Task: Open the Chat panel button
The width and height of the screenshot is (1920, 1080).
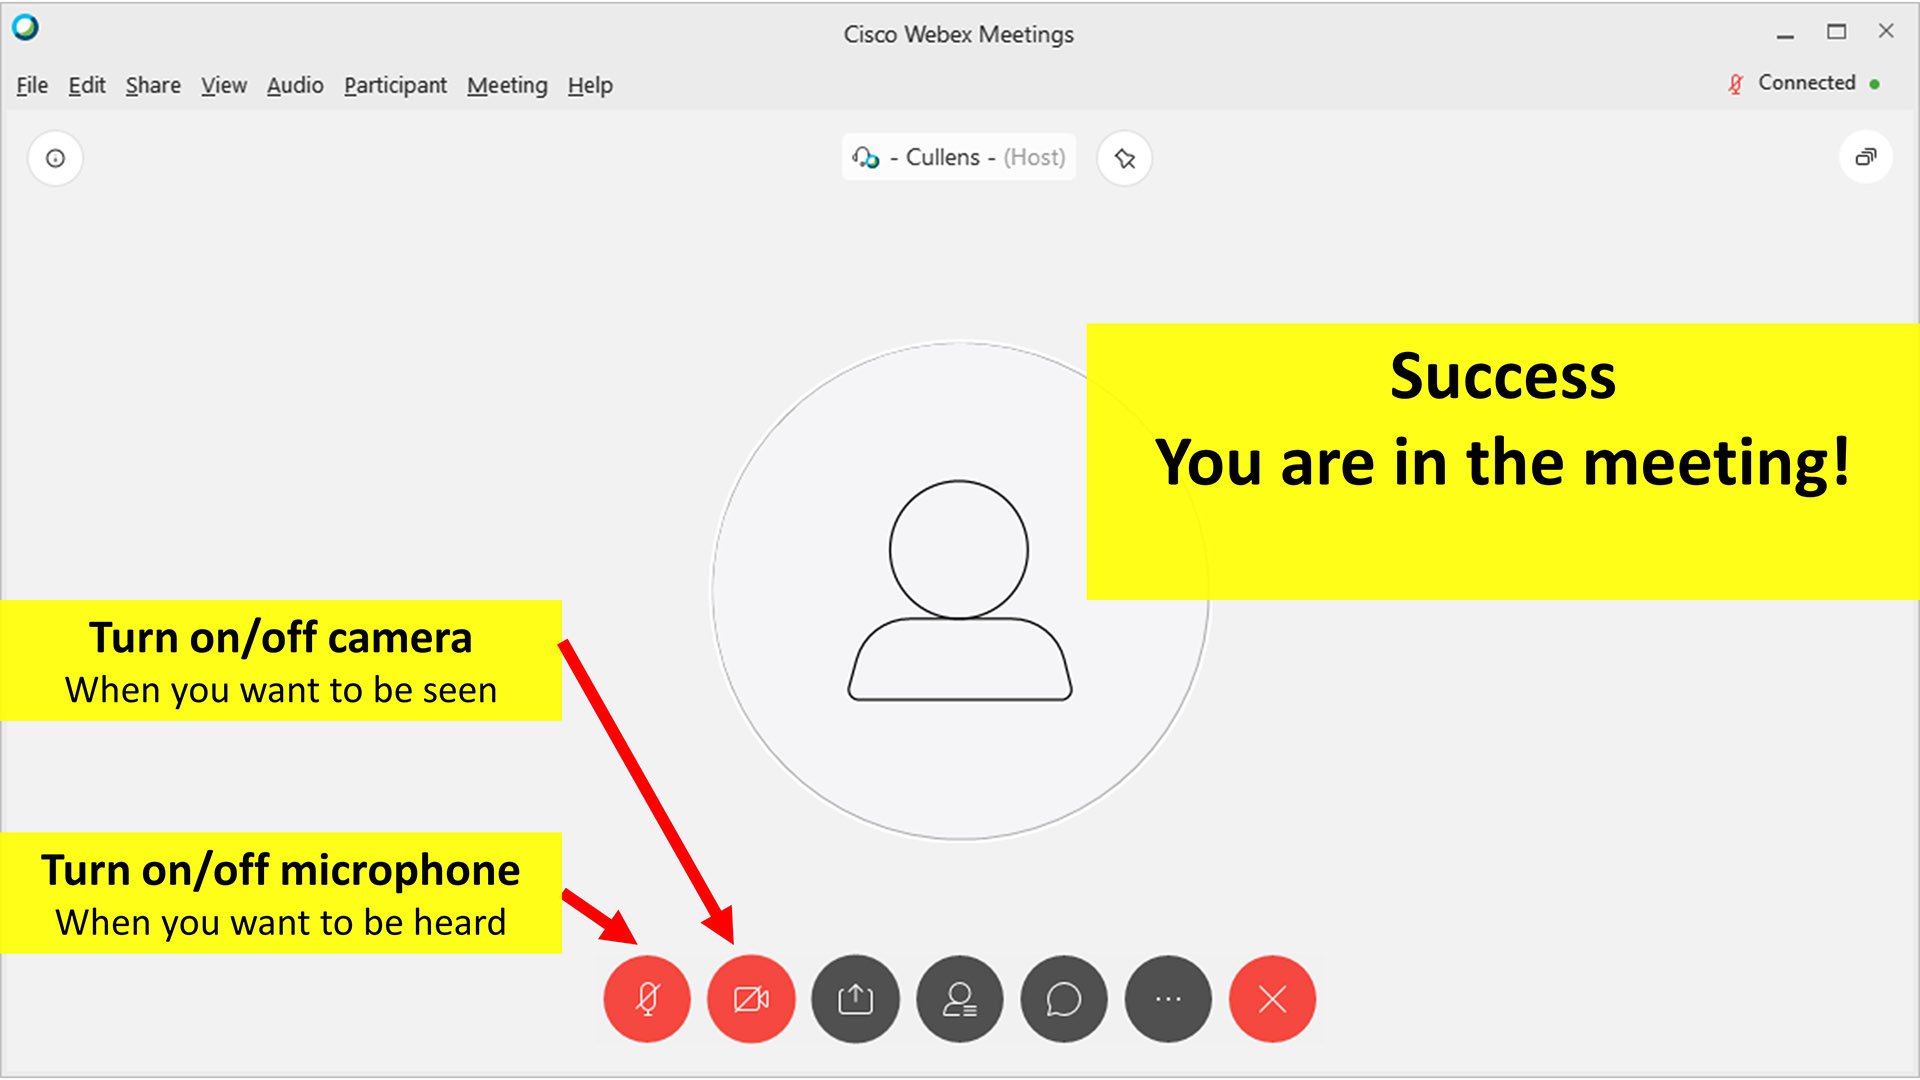Action: (x=1064, y=999)
